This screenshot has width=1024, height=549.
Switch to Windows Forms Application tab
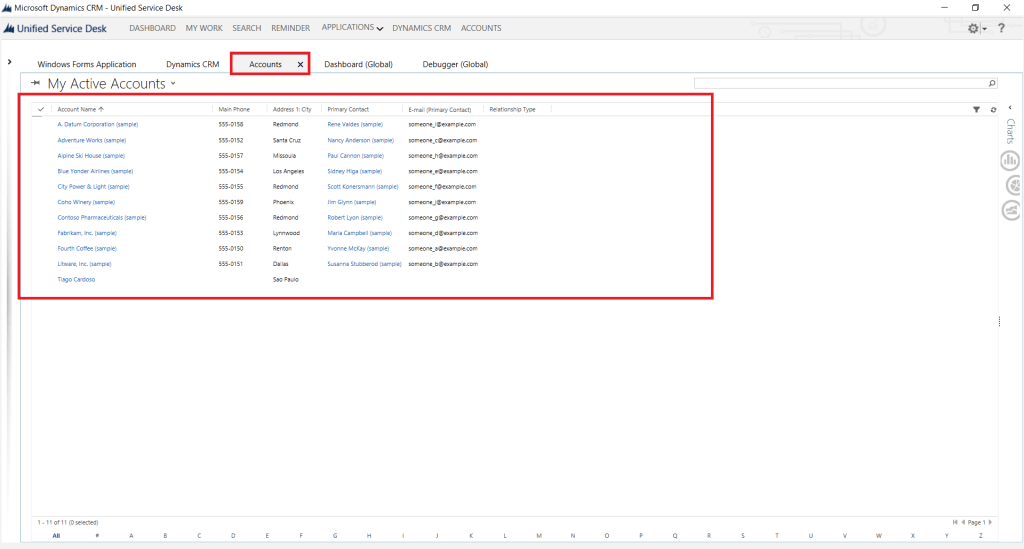(87, 64)
